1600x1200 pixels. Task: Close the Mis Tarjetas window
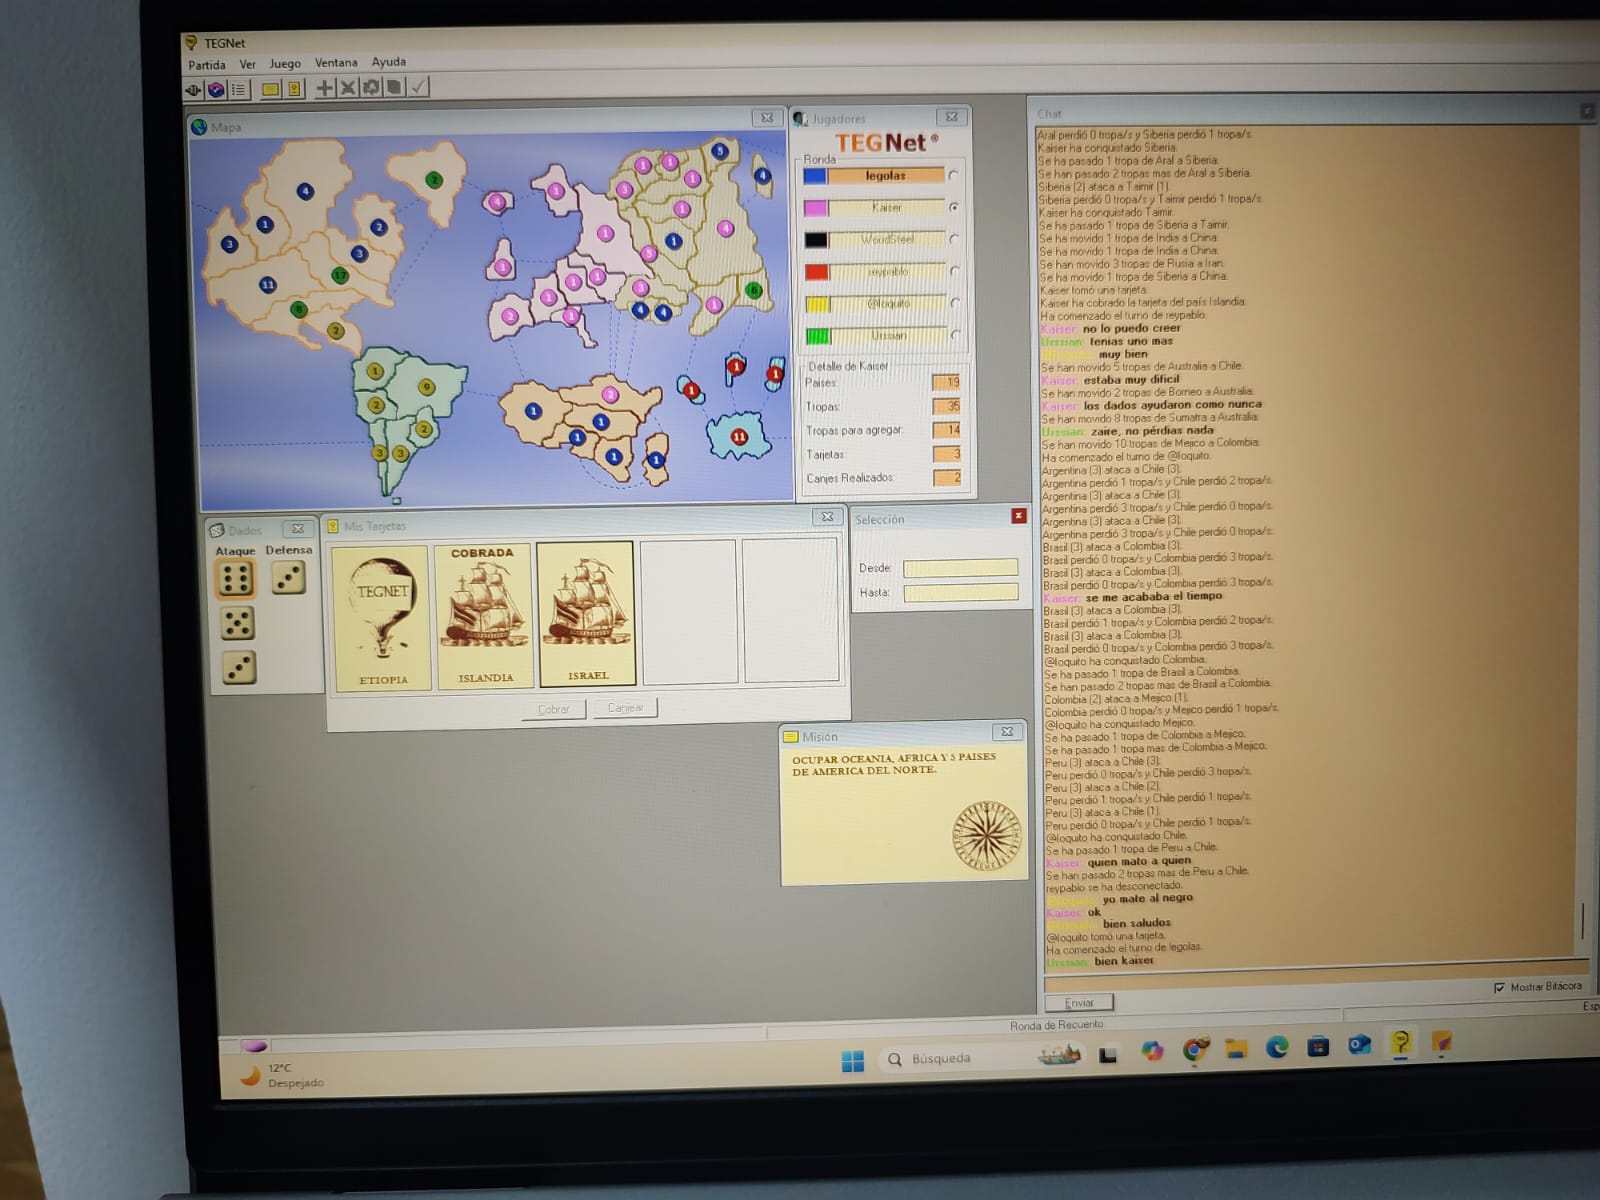[827, 517]
